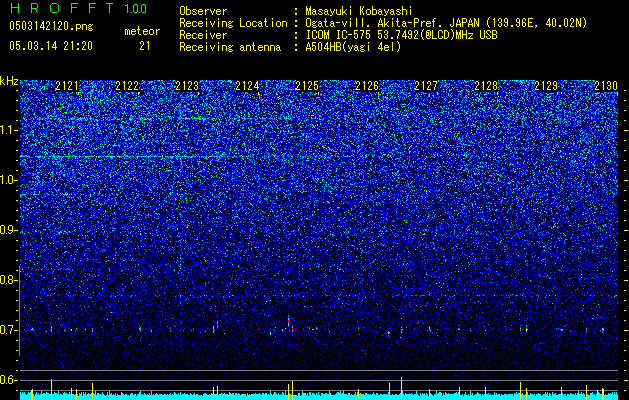
Task: Click the date stamp 05.03.14 21:20
Action: 51,46
